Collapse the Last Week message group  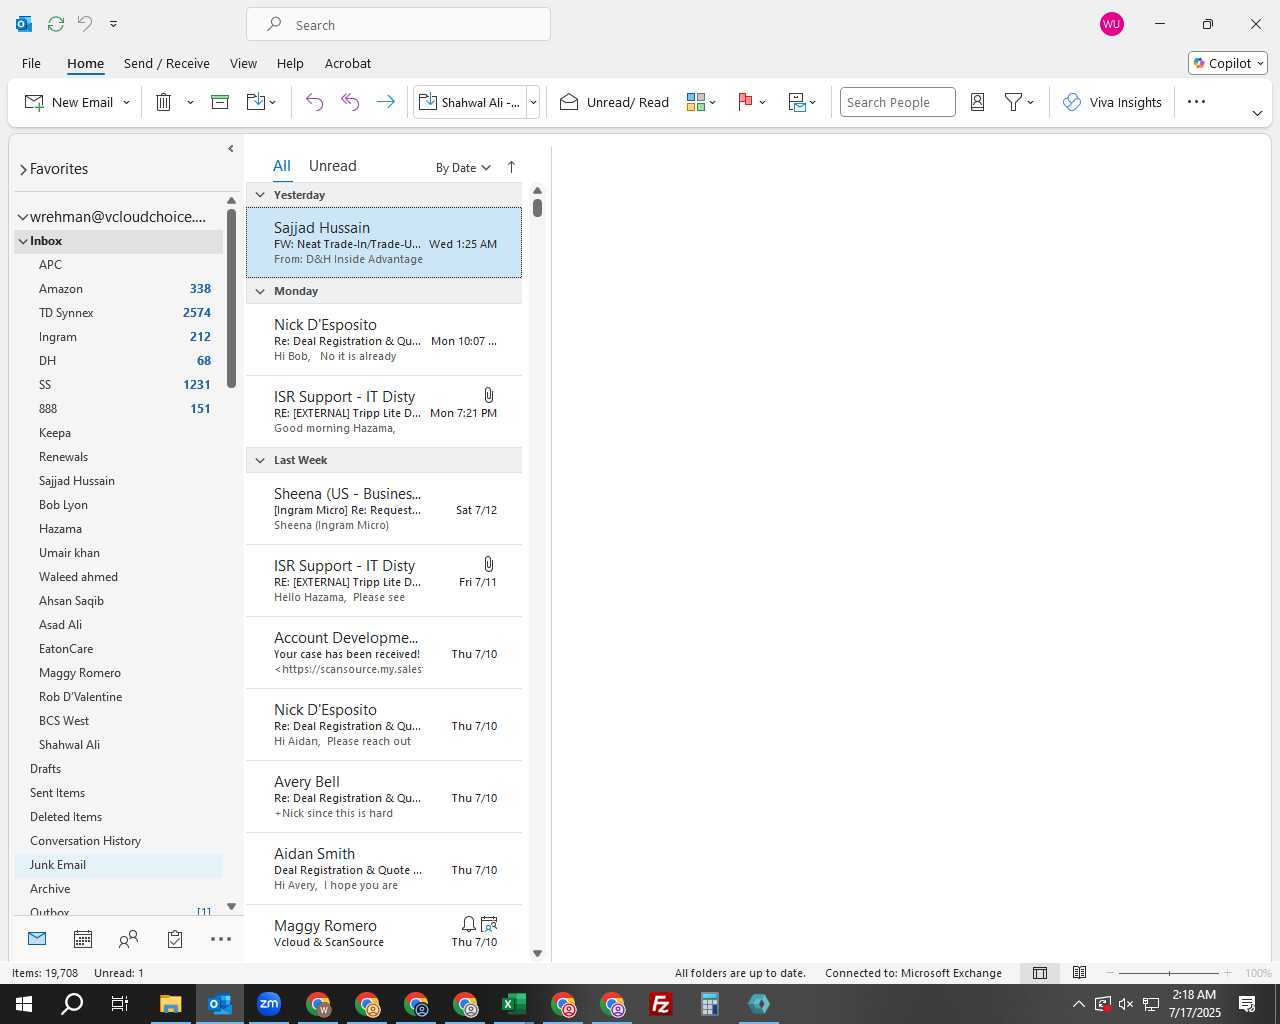[260, 460]
